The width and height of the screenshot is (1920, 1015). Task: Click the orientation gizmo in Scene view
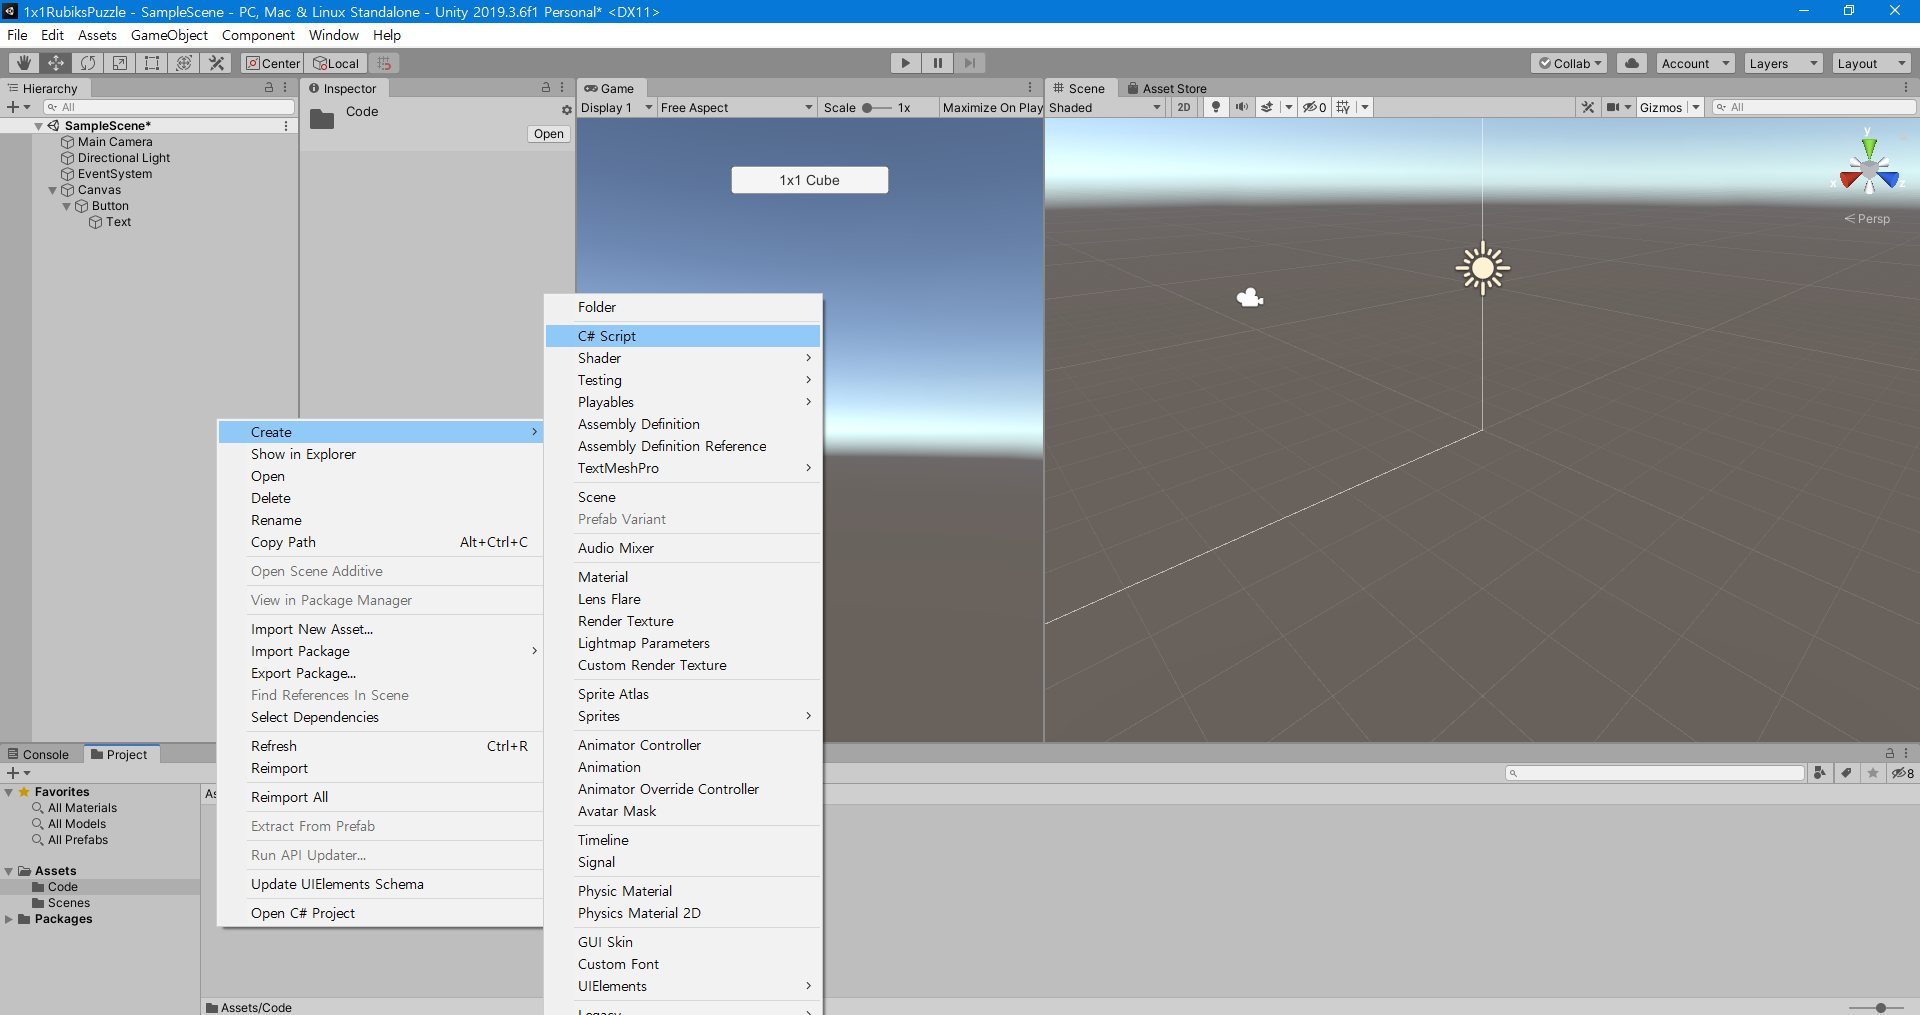click(1869, 170)
